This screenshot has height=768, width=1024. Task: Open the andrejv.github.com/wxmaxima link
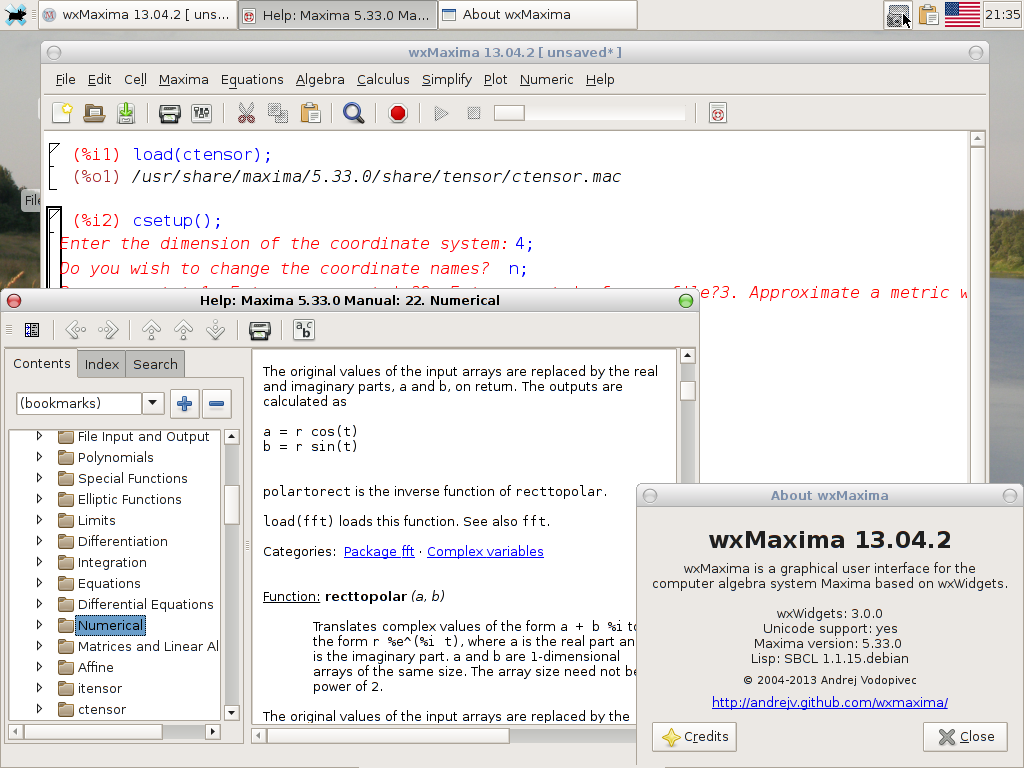coord(829,703)
